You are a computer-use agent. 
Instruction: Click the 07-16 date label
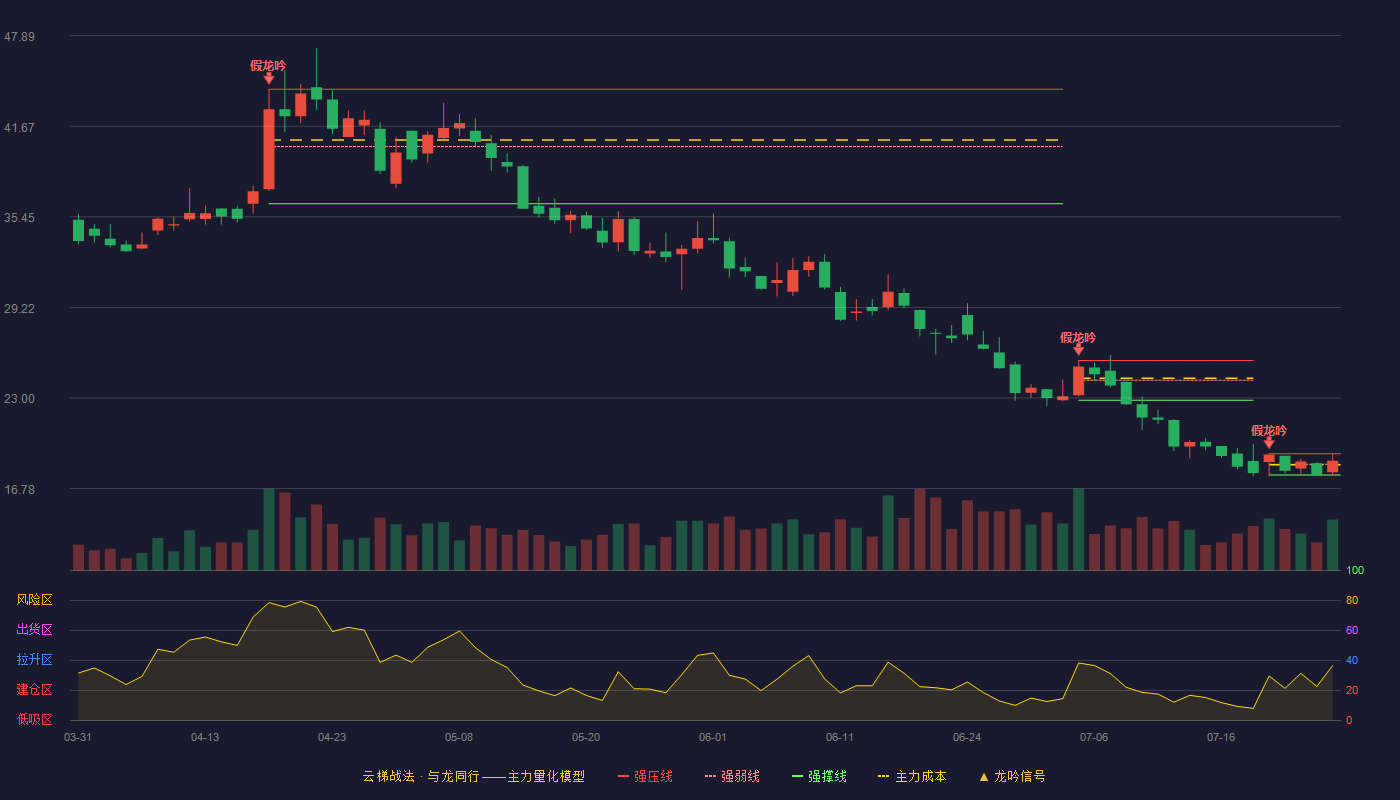(1221, 737)
